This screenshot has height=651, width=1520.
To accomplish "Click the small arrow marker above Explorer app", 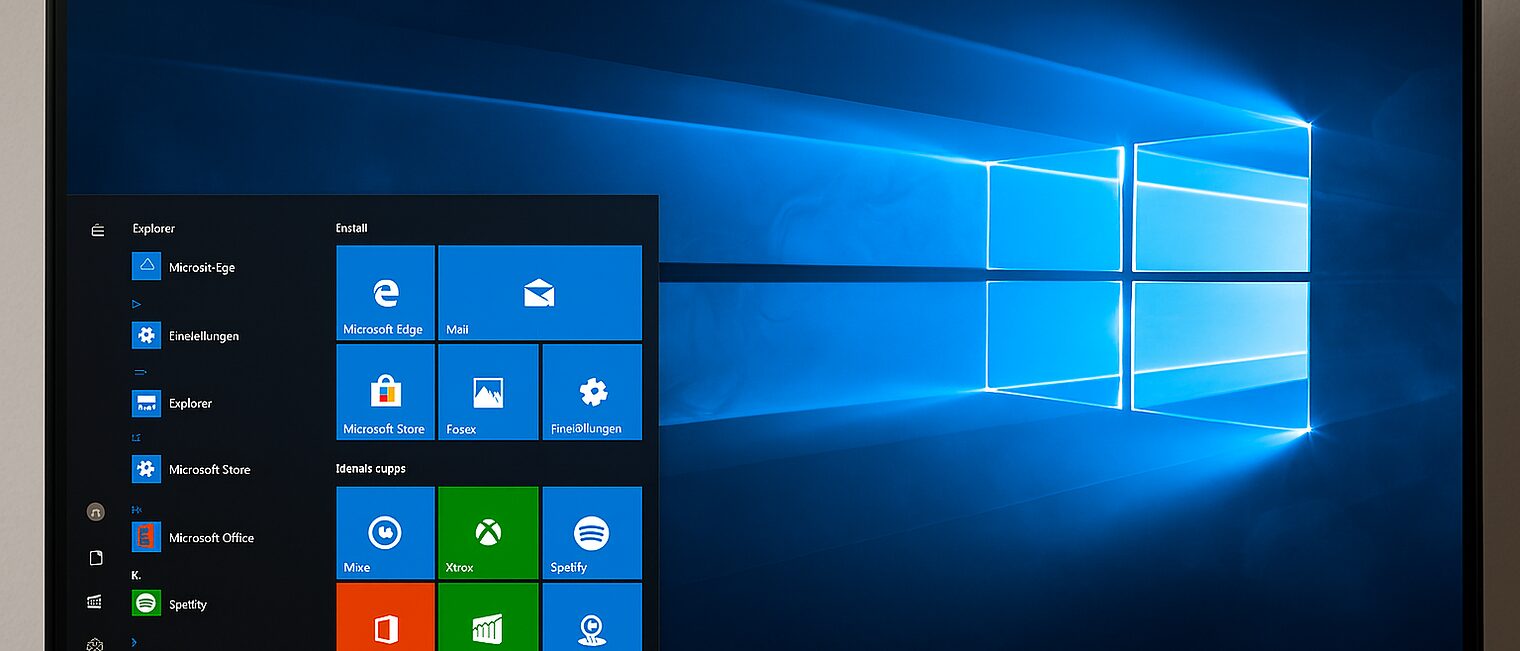I will coord(139,371).
